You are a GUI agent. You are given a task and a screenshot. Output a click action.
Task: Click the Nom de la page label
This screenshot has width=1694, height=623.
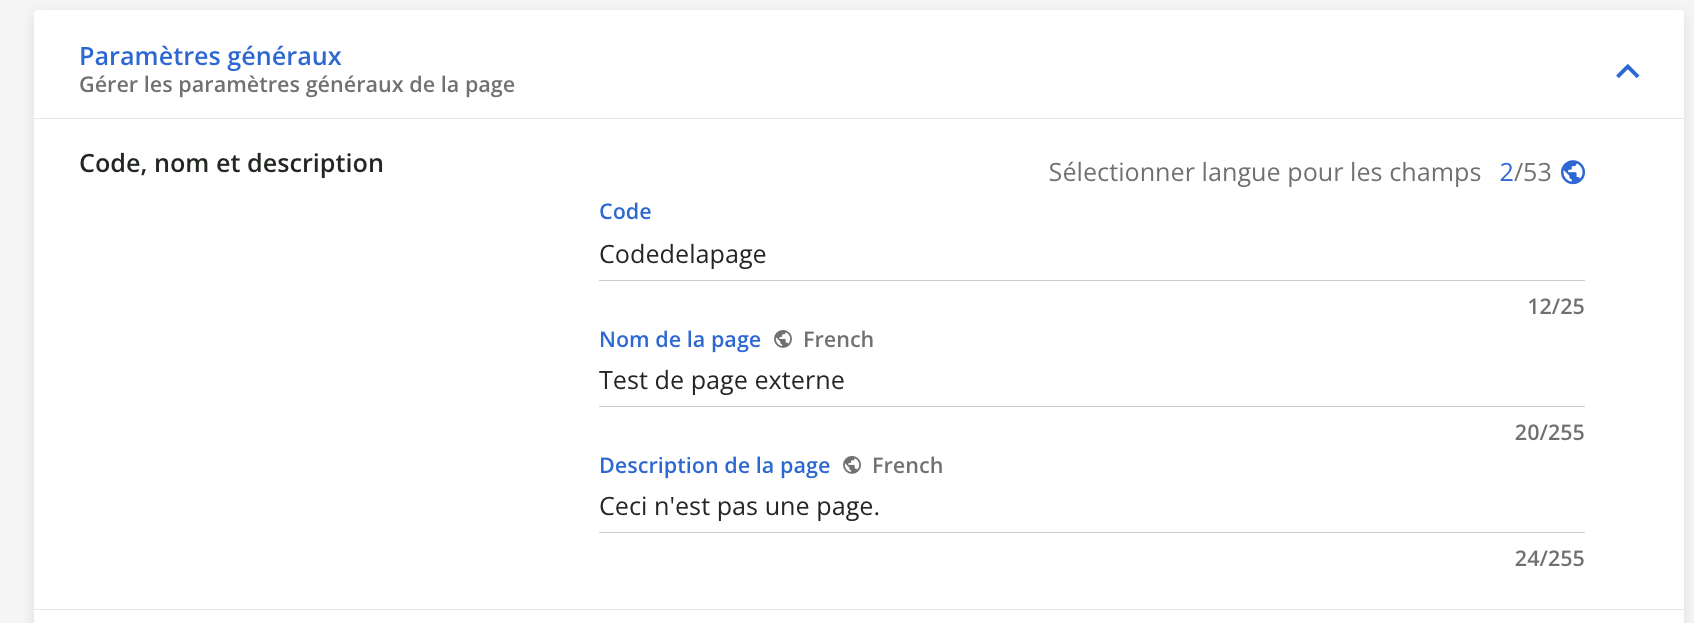pos(679,340)
